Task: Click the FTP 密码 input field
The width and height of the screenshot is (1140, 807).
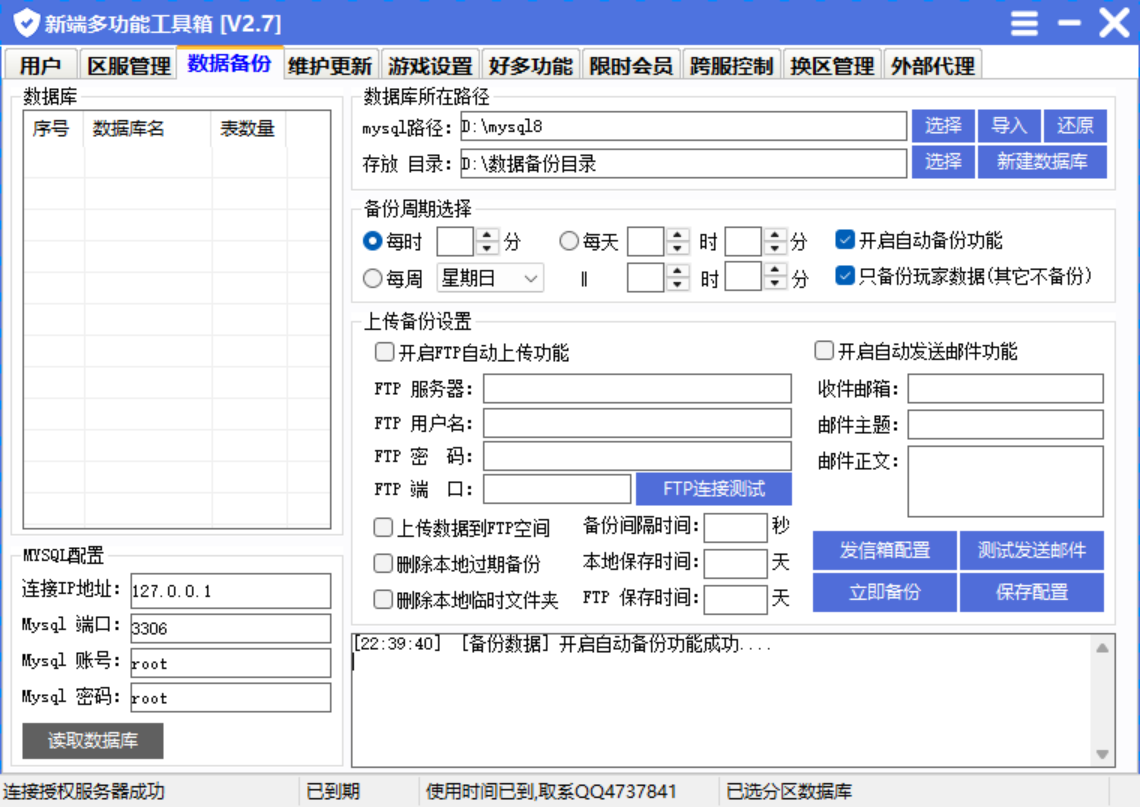Action: pyautogui.click(x=637, y=457)
